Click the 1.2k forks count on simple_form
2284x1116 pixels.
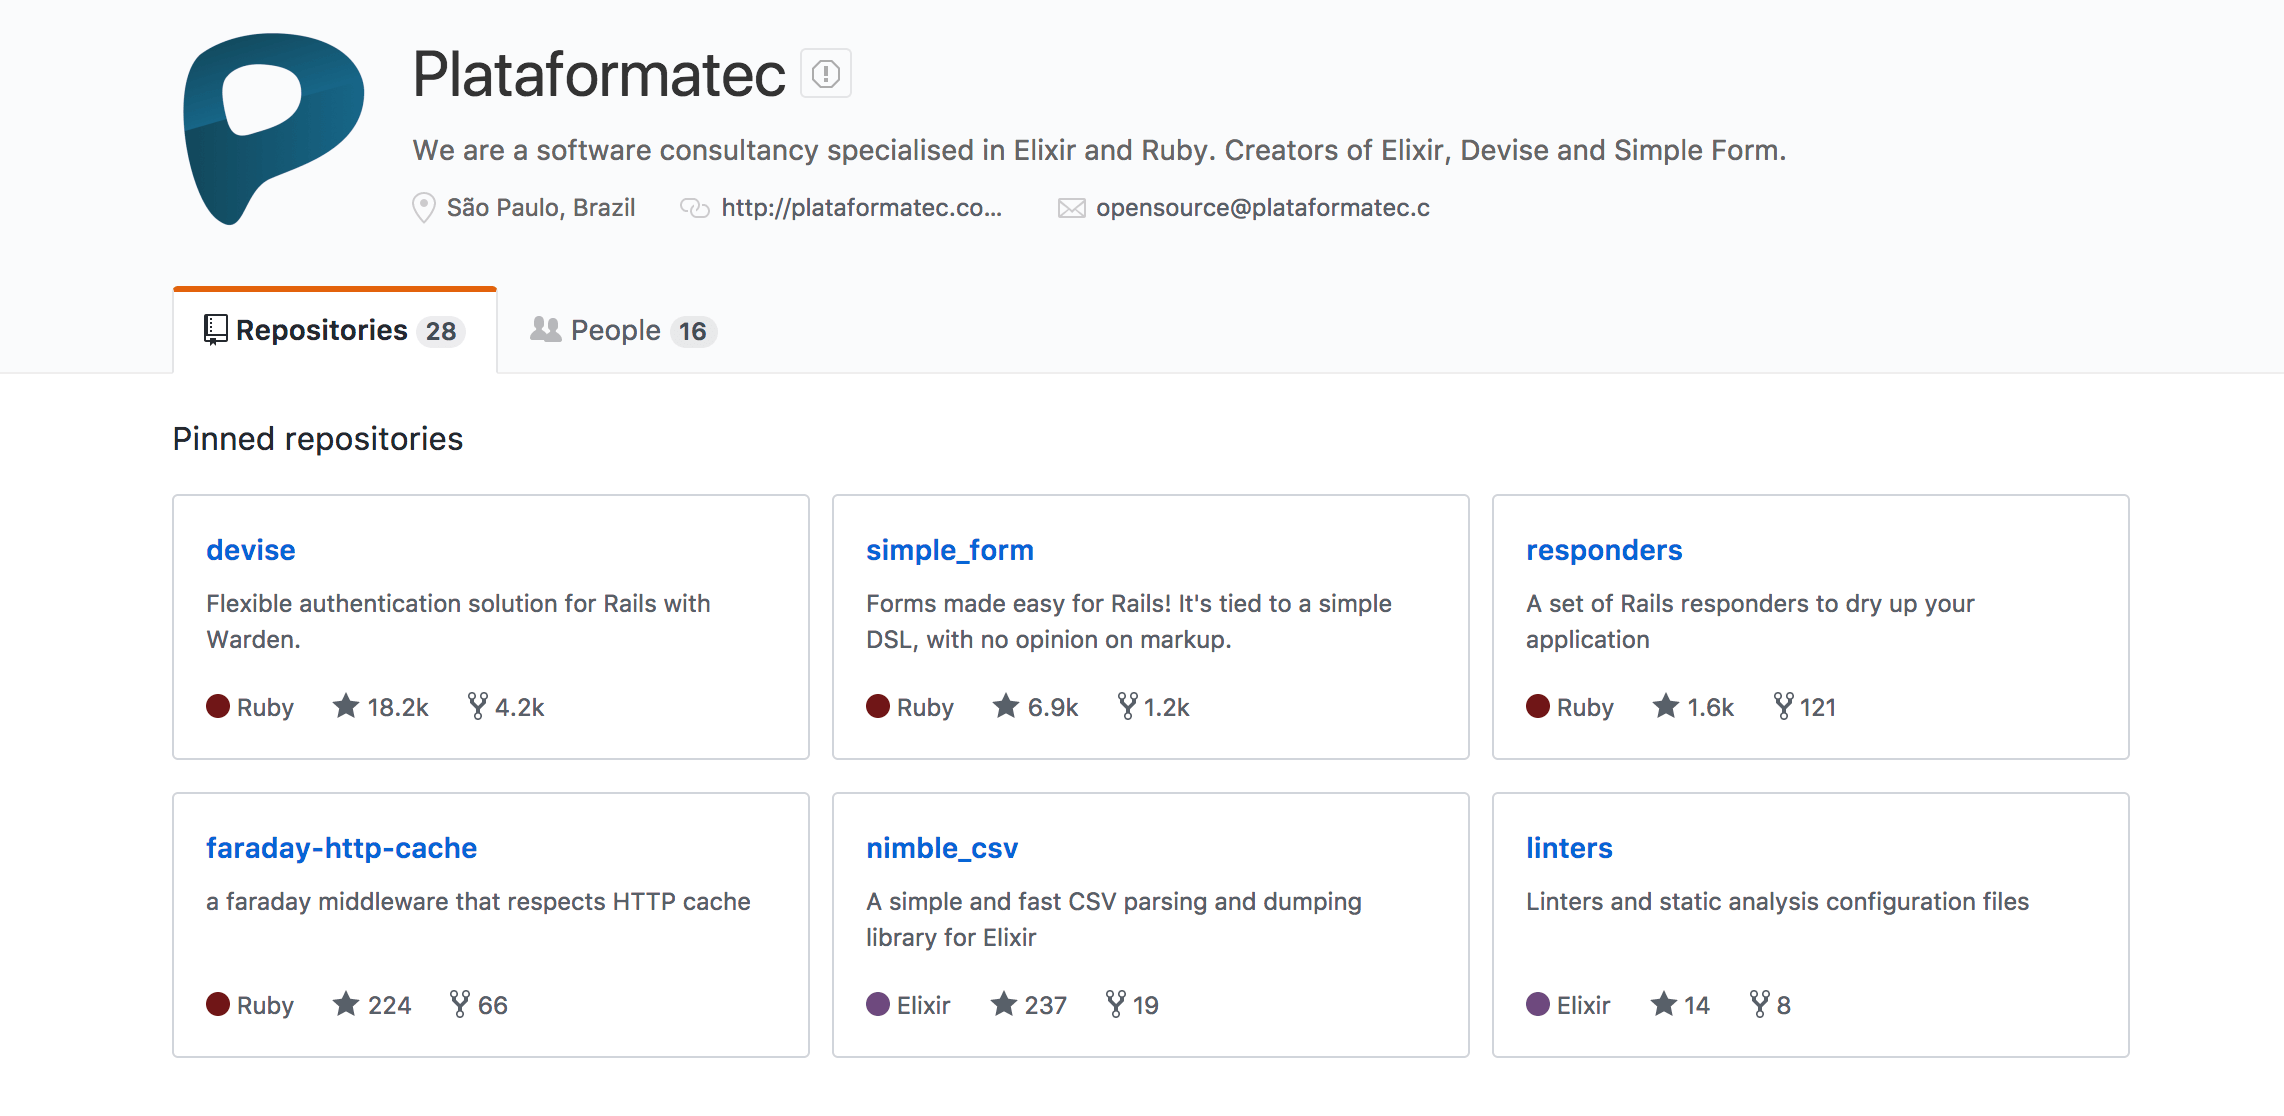pyautogui.click(x=1167, y=708)
